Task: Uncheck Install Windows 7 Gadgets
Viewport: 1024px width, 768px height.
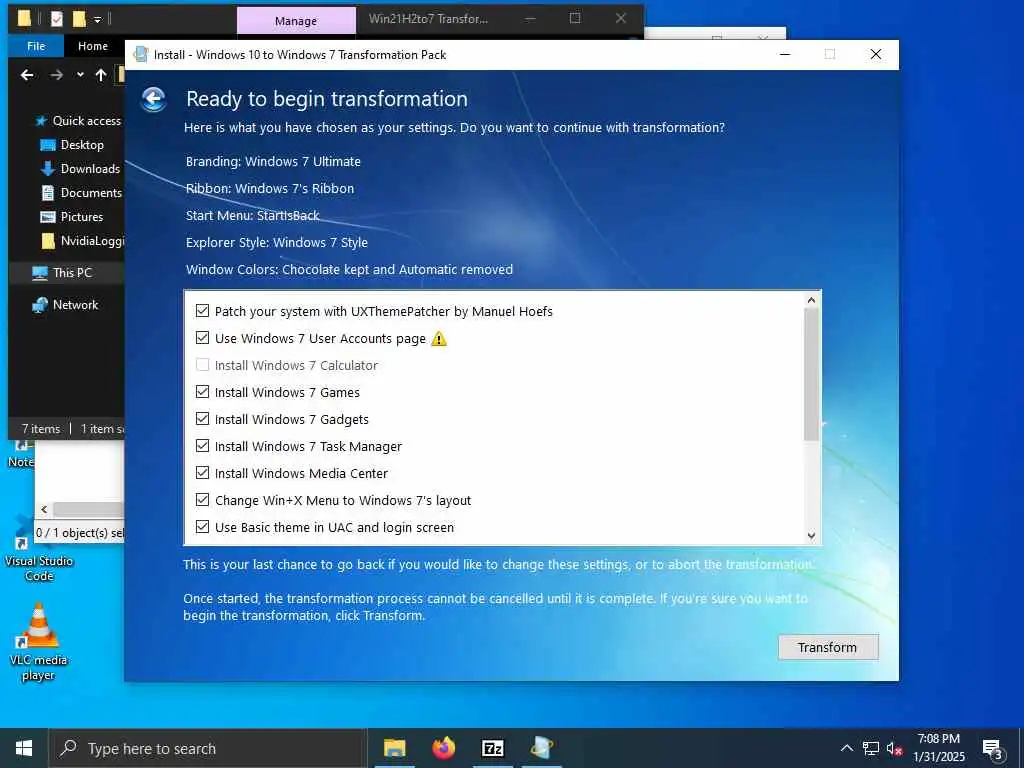Action: 202,419
